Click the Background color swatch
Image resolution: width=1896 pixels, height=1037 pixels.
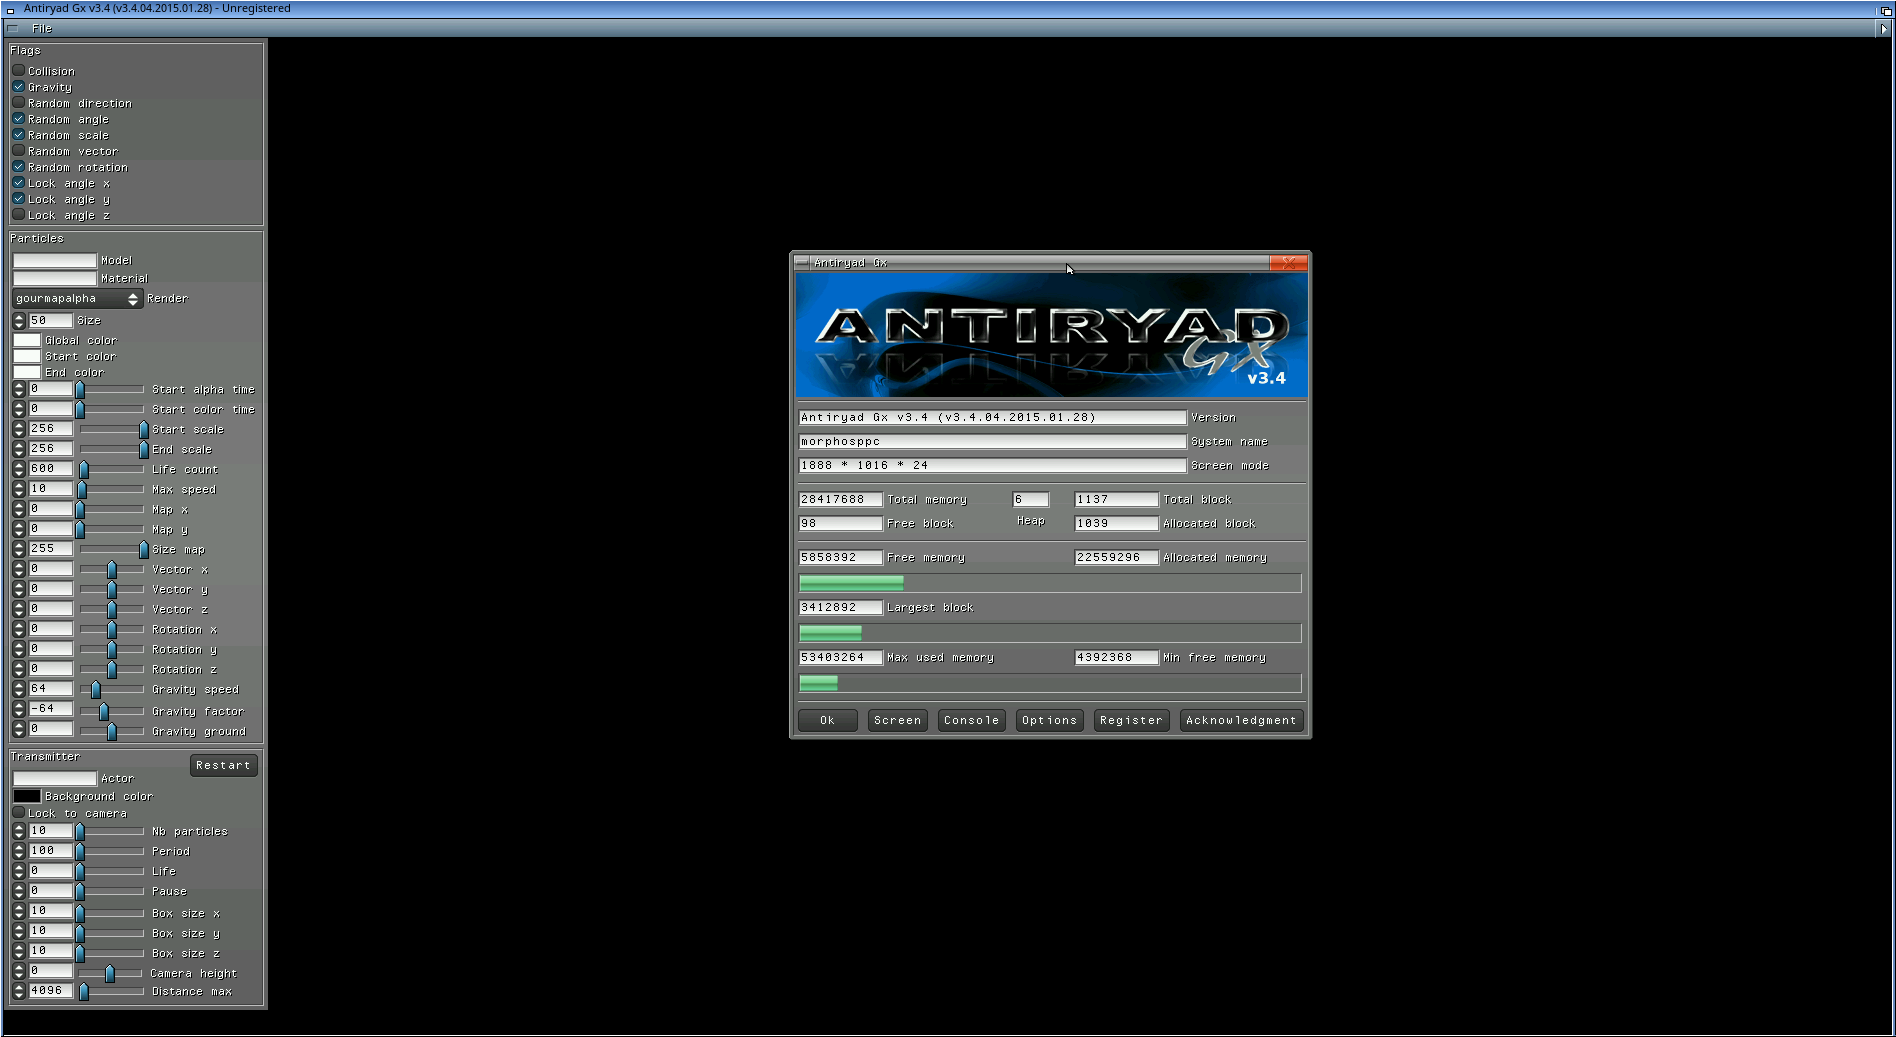pos(27,796)
